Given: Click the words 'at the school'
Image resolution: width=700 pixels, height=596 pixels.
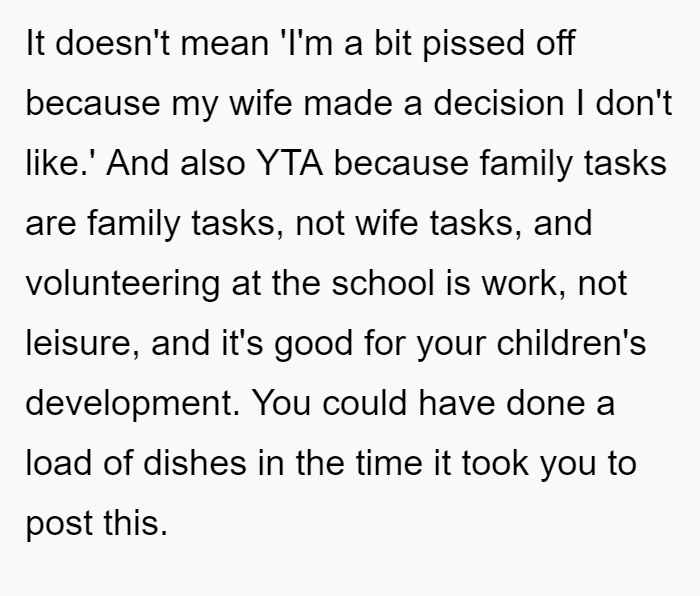Looking at the screenshot, I should pyautogui.click(x=333, y=283).
